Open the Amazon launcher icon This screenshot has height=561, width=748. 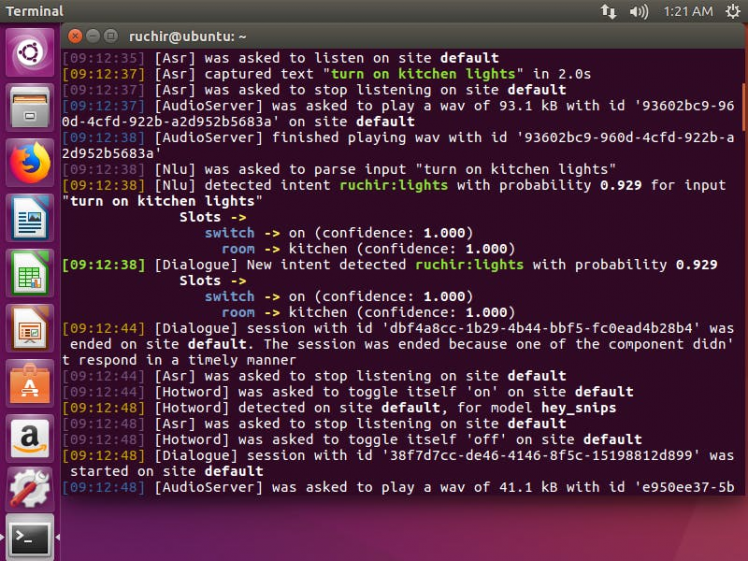coord(30,438)
